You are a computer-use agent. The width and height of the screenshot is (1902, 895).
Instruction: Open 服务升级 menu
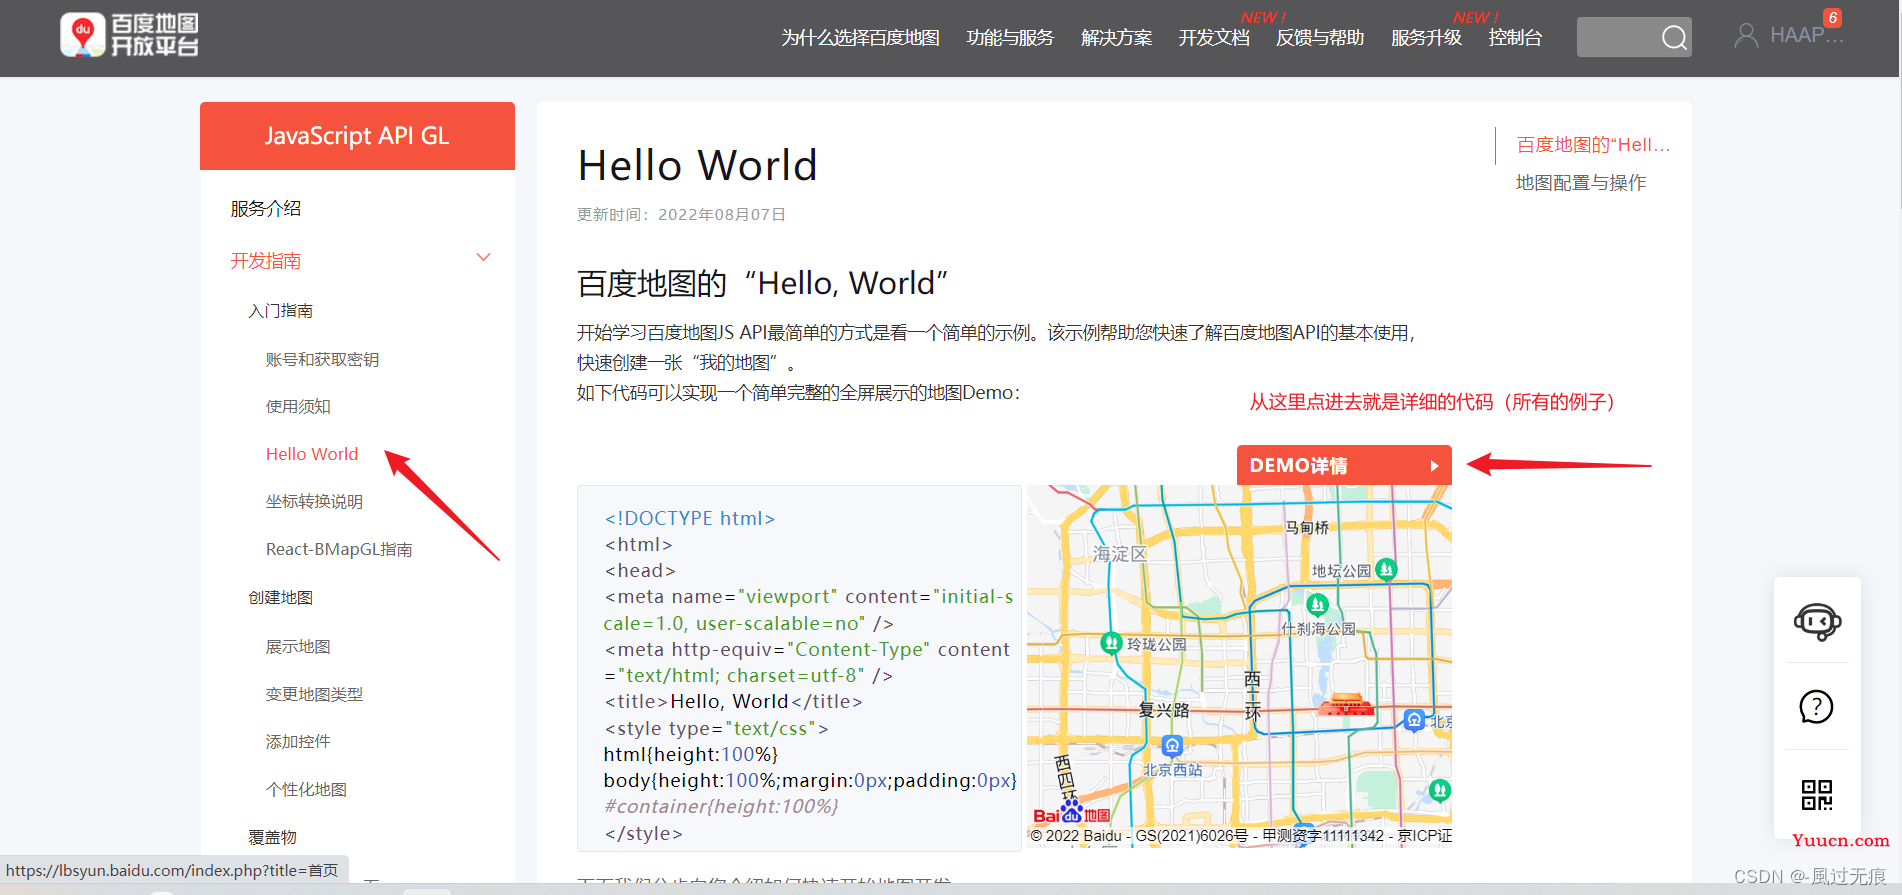[1426, 38]
